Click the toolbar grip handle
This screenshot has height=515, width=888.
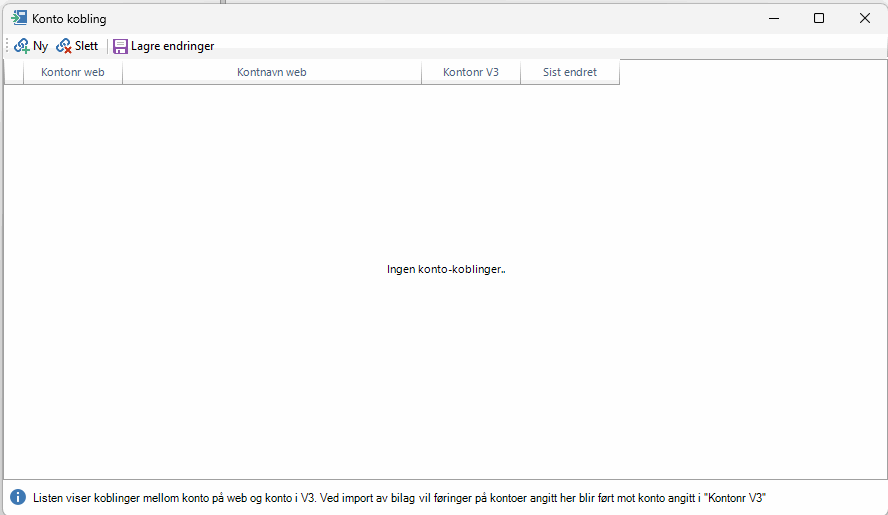pyautogui.click(x=8, y=46)
